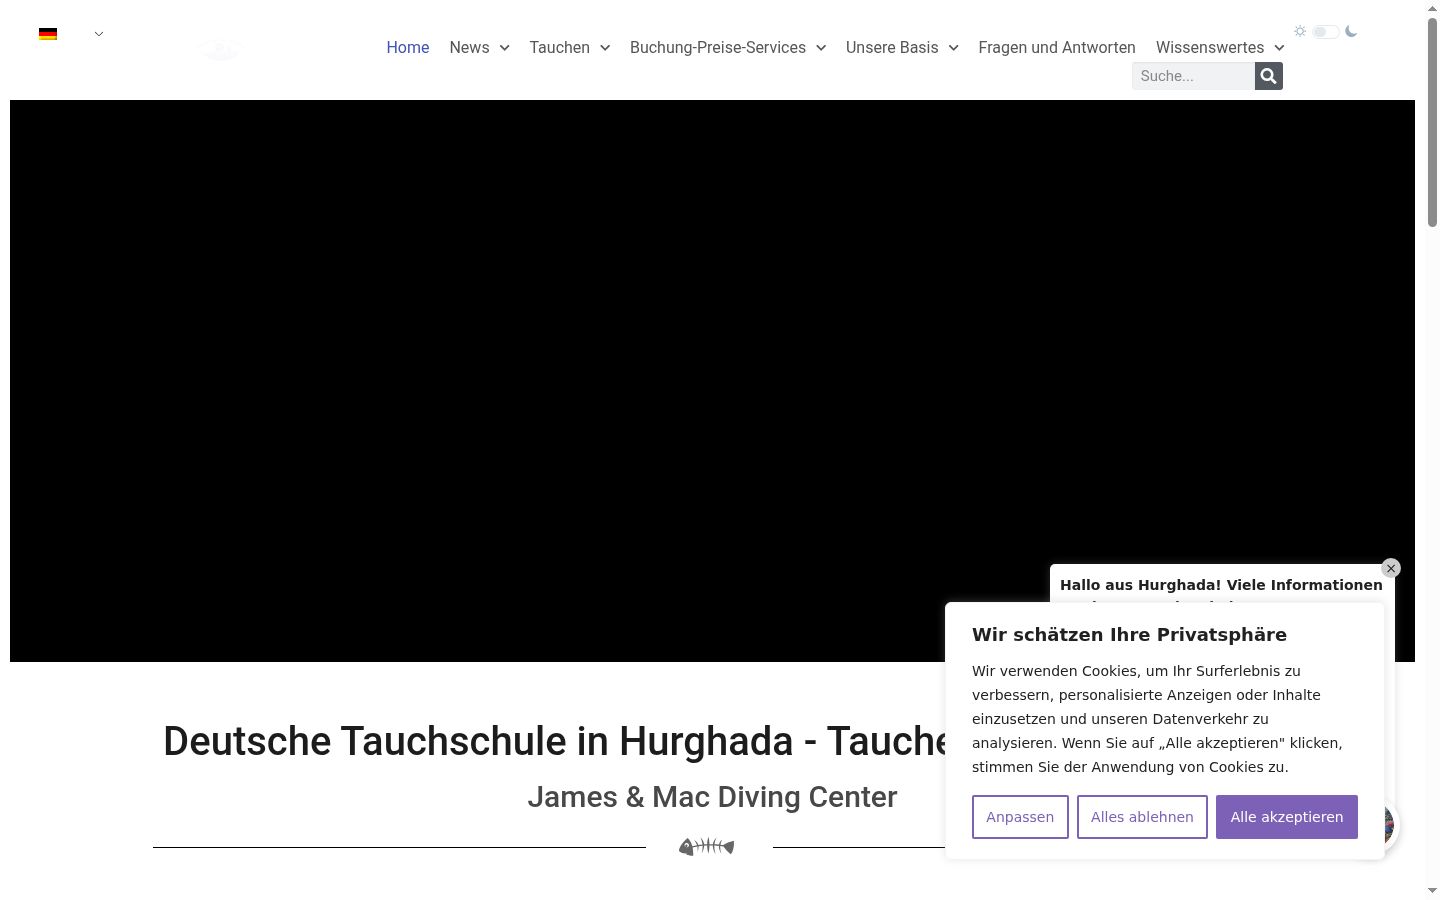Image resolution: width=1440 pixels, height=900 pixels.
Task: Open the News menu item
Action: pyautogui.click(x=469, y=48)
